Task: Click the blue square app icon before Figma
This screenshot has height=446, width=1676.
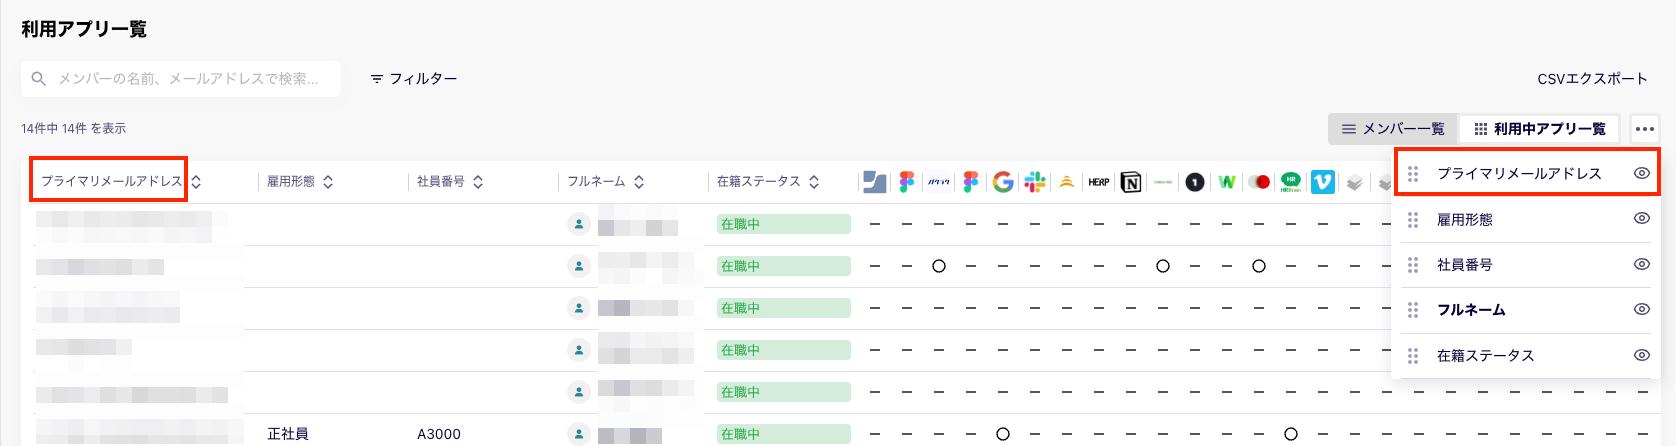Action: click(x=874, y=182)
